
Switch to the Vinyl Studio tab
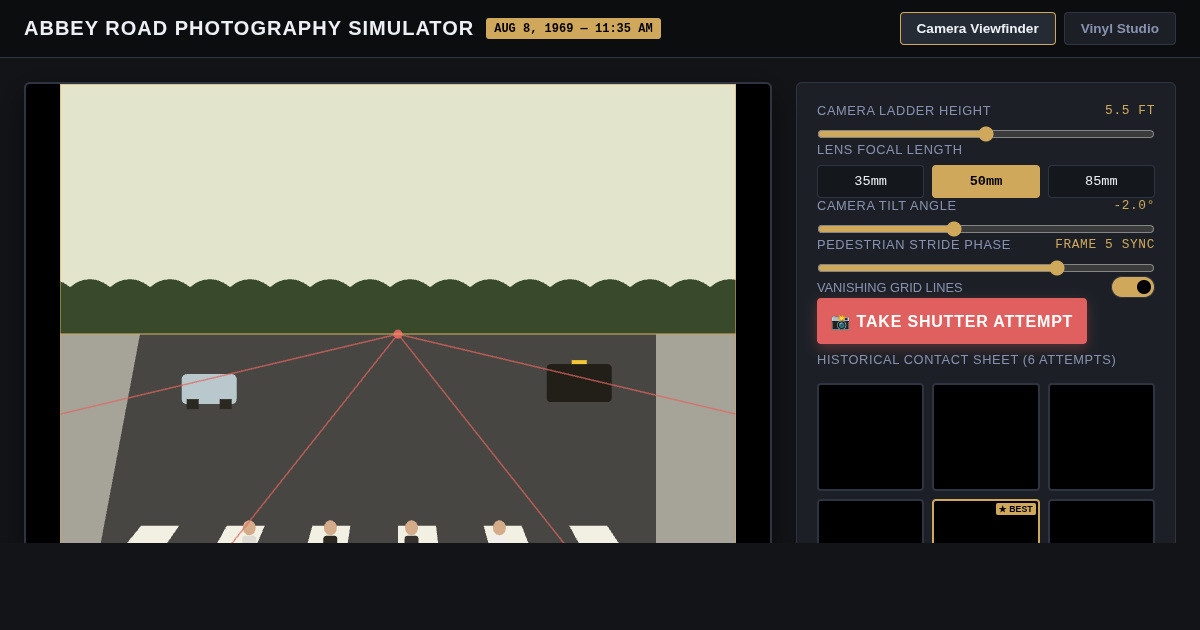[1120, 28]
